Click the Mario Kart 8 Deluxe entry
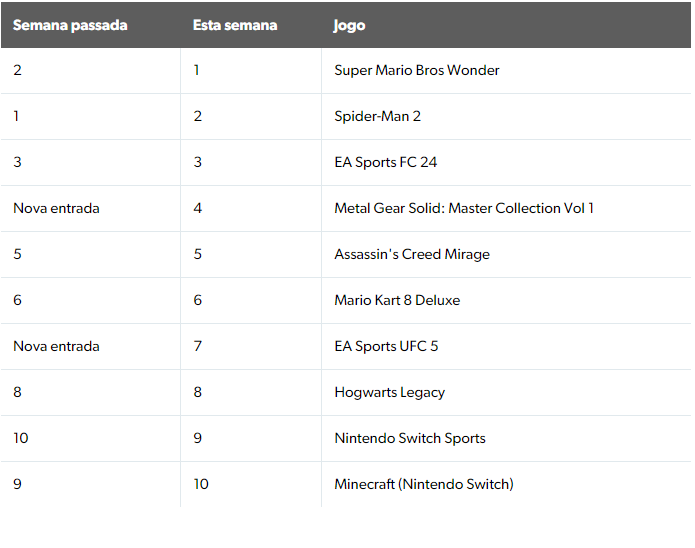 click(397, 300)
